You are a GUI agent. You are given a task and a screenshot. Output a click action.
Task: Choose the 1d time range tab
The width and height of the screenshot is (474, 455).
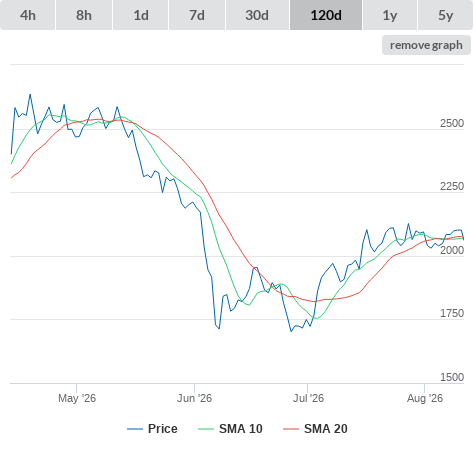tap(141, 15)
